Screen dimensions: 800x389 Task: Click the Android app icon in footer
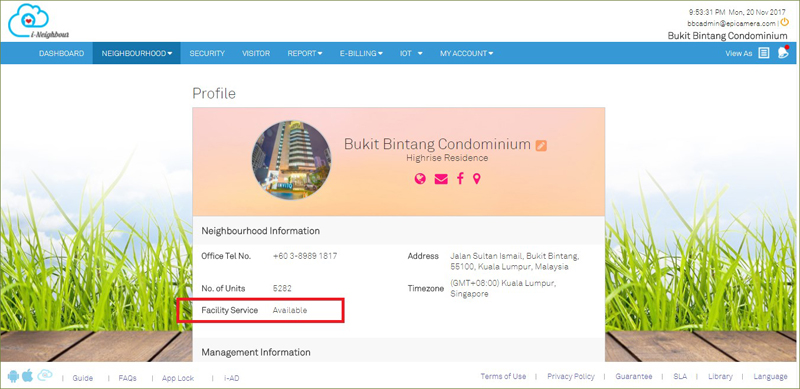(x=13, y=377)
